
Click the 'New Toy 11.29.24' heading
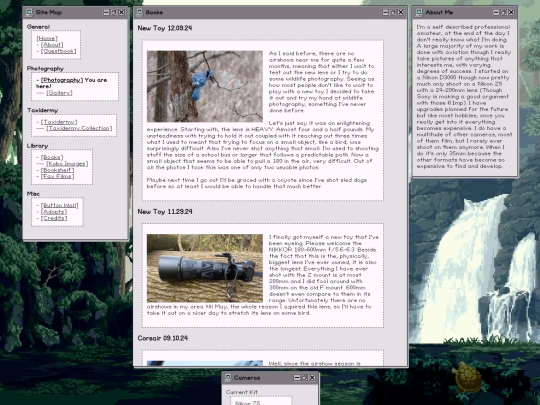(165, 211)
